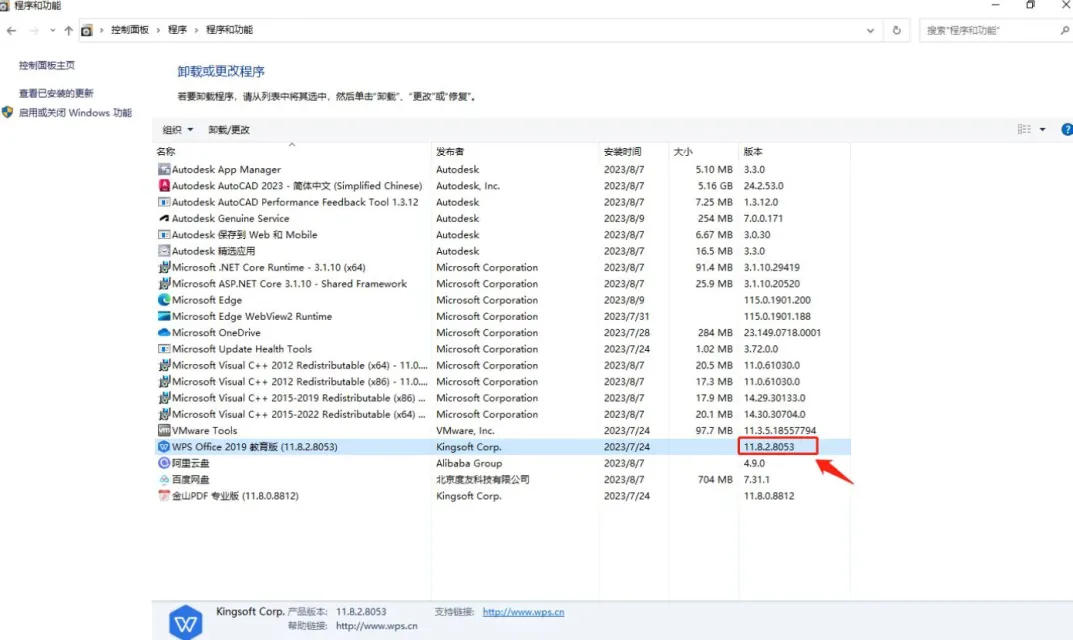Click the large WPS logo in details pane

(x=185, y=622)
